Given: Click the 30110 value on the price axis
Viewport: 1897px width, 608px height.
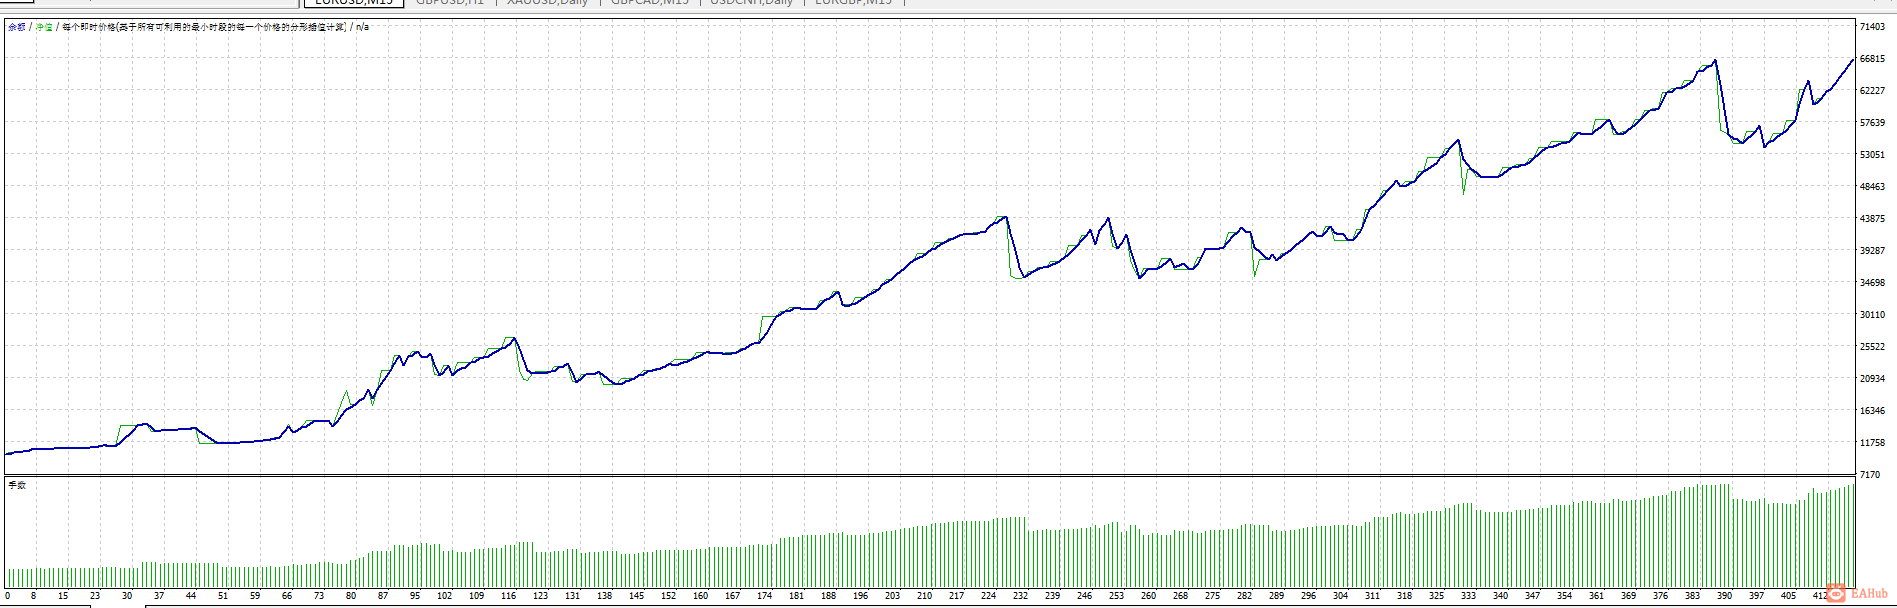Looking at the screenshot, I should click(x=1872, y=315).
